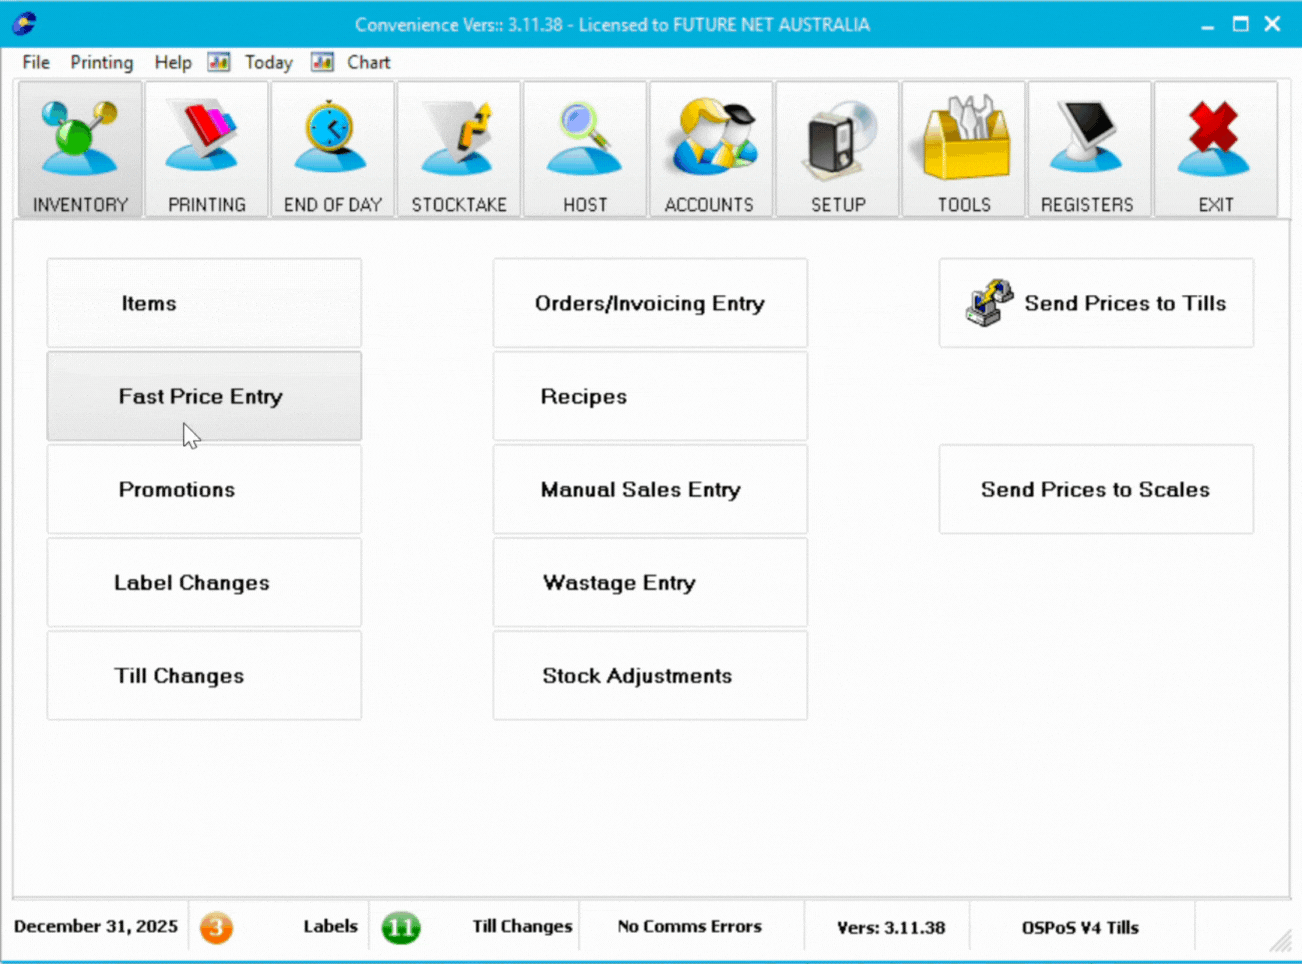
Task: Click the orange Labels count badge
Action: 216,927
